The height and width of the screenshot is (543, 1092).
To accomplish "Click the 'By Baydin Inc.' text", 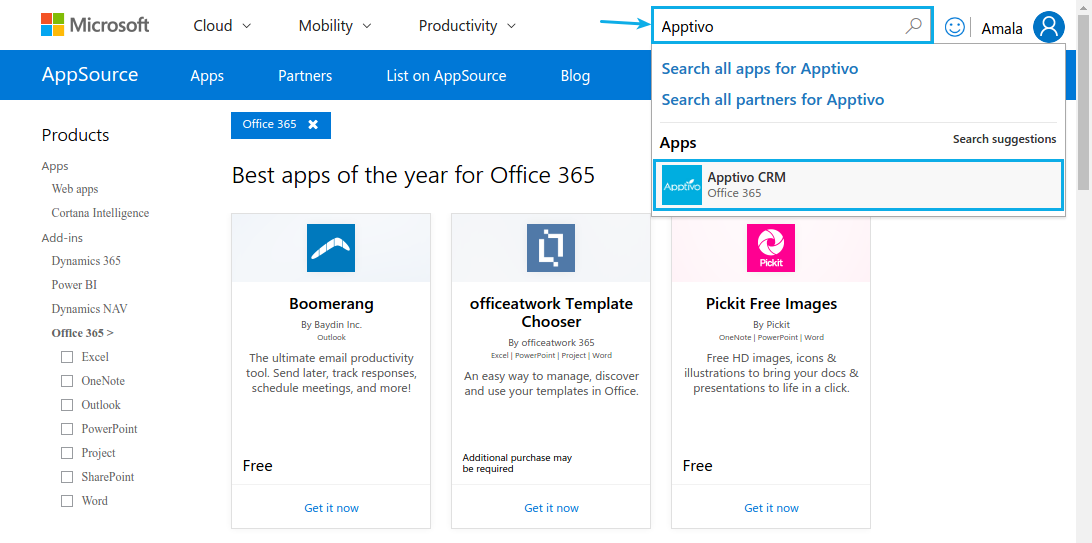I will click(x=332, y=325).
